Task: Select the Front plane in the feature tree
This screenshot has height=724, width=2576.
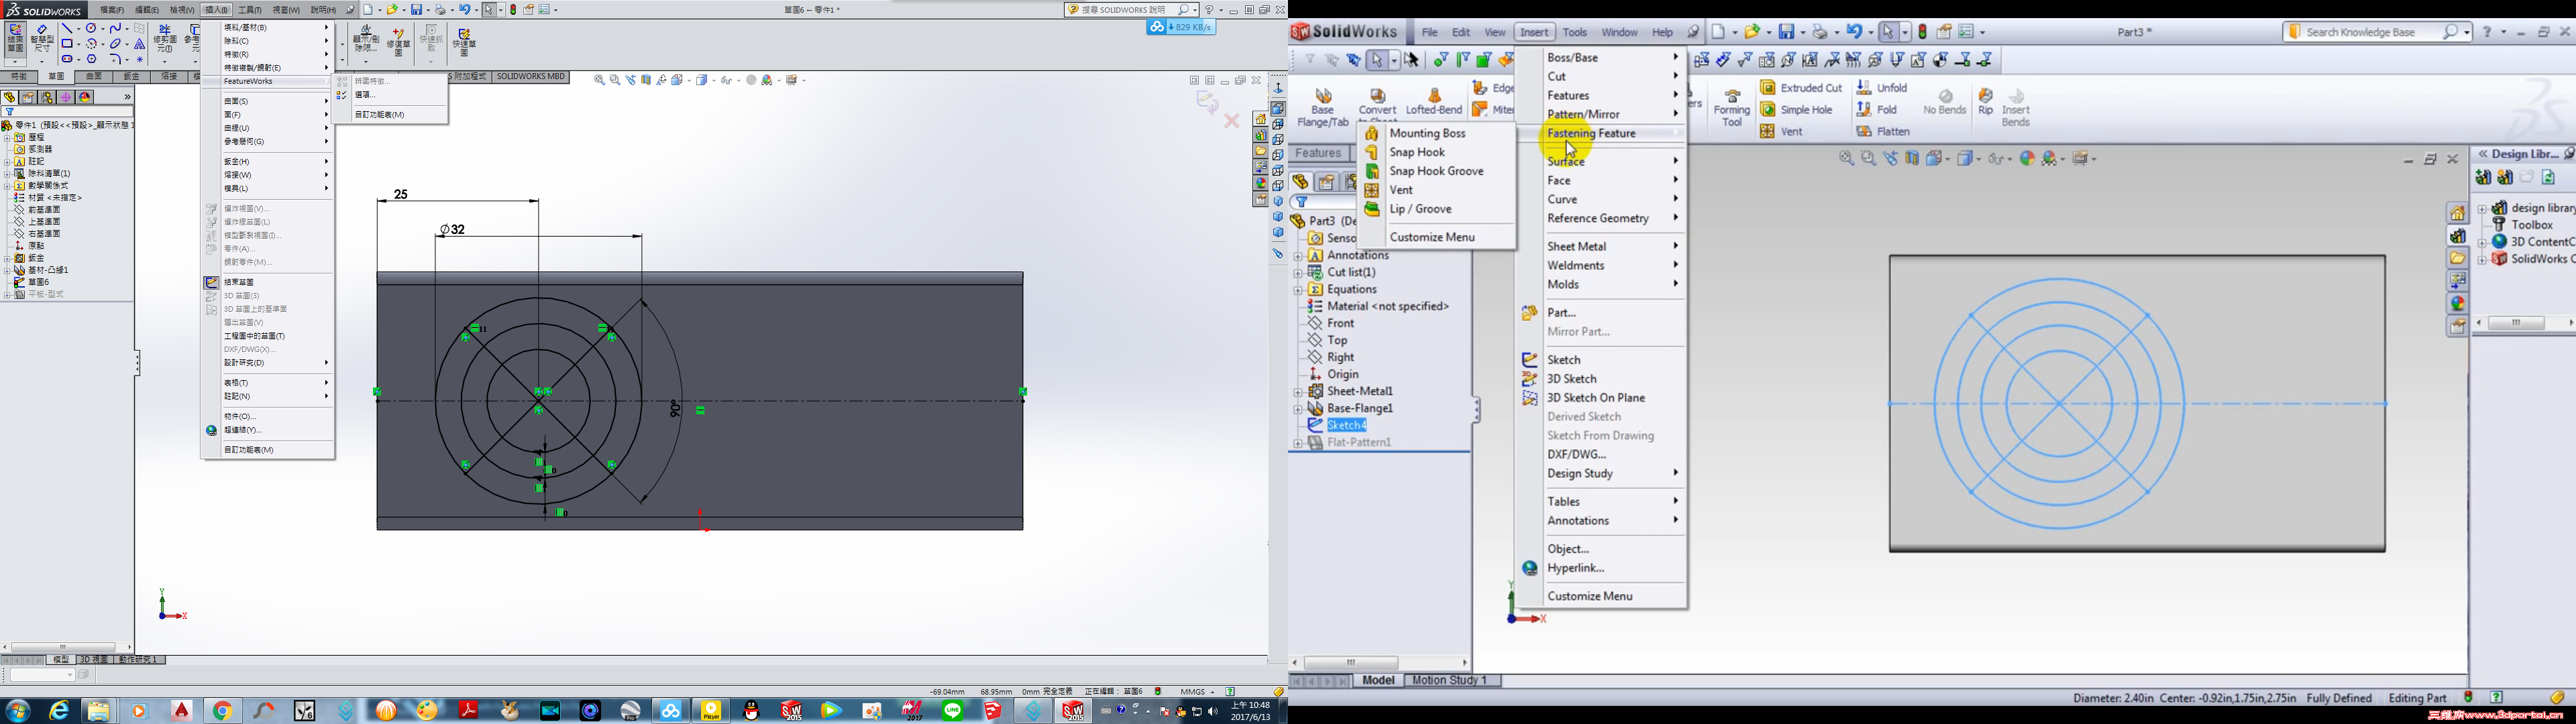Action: 1340,324
